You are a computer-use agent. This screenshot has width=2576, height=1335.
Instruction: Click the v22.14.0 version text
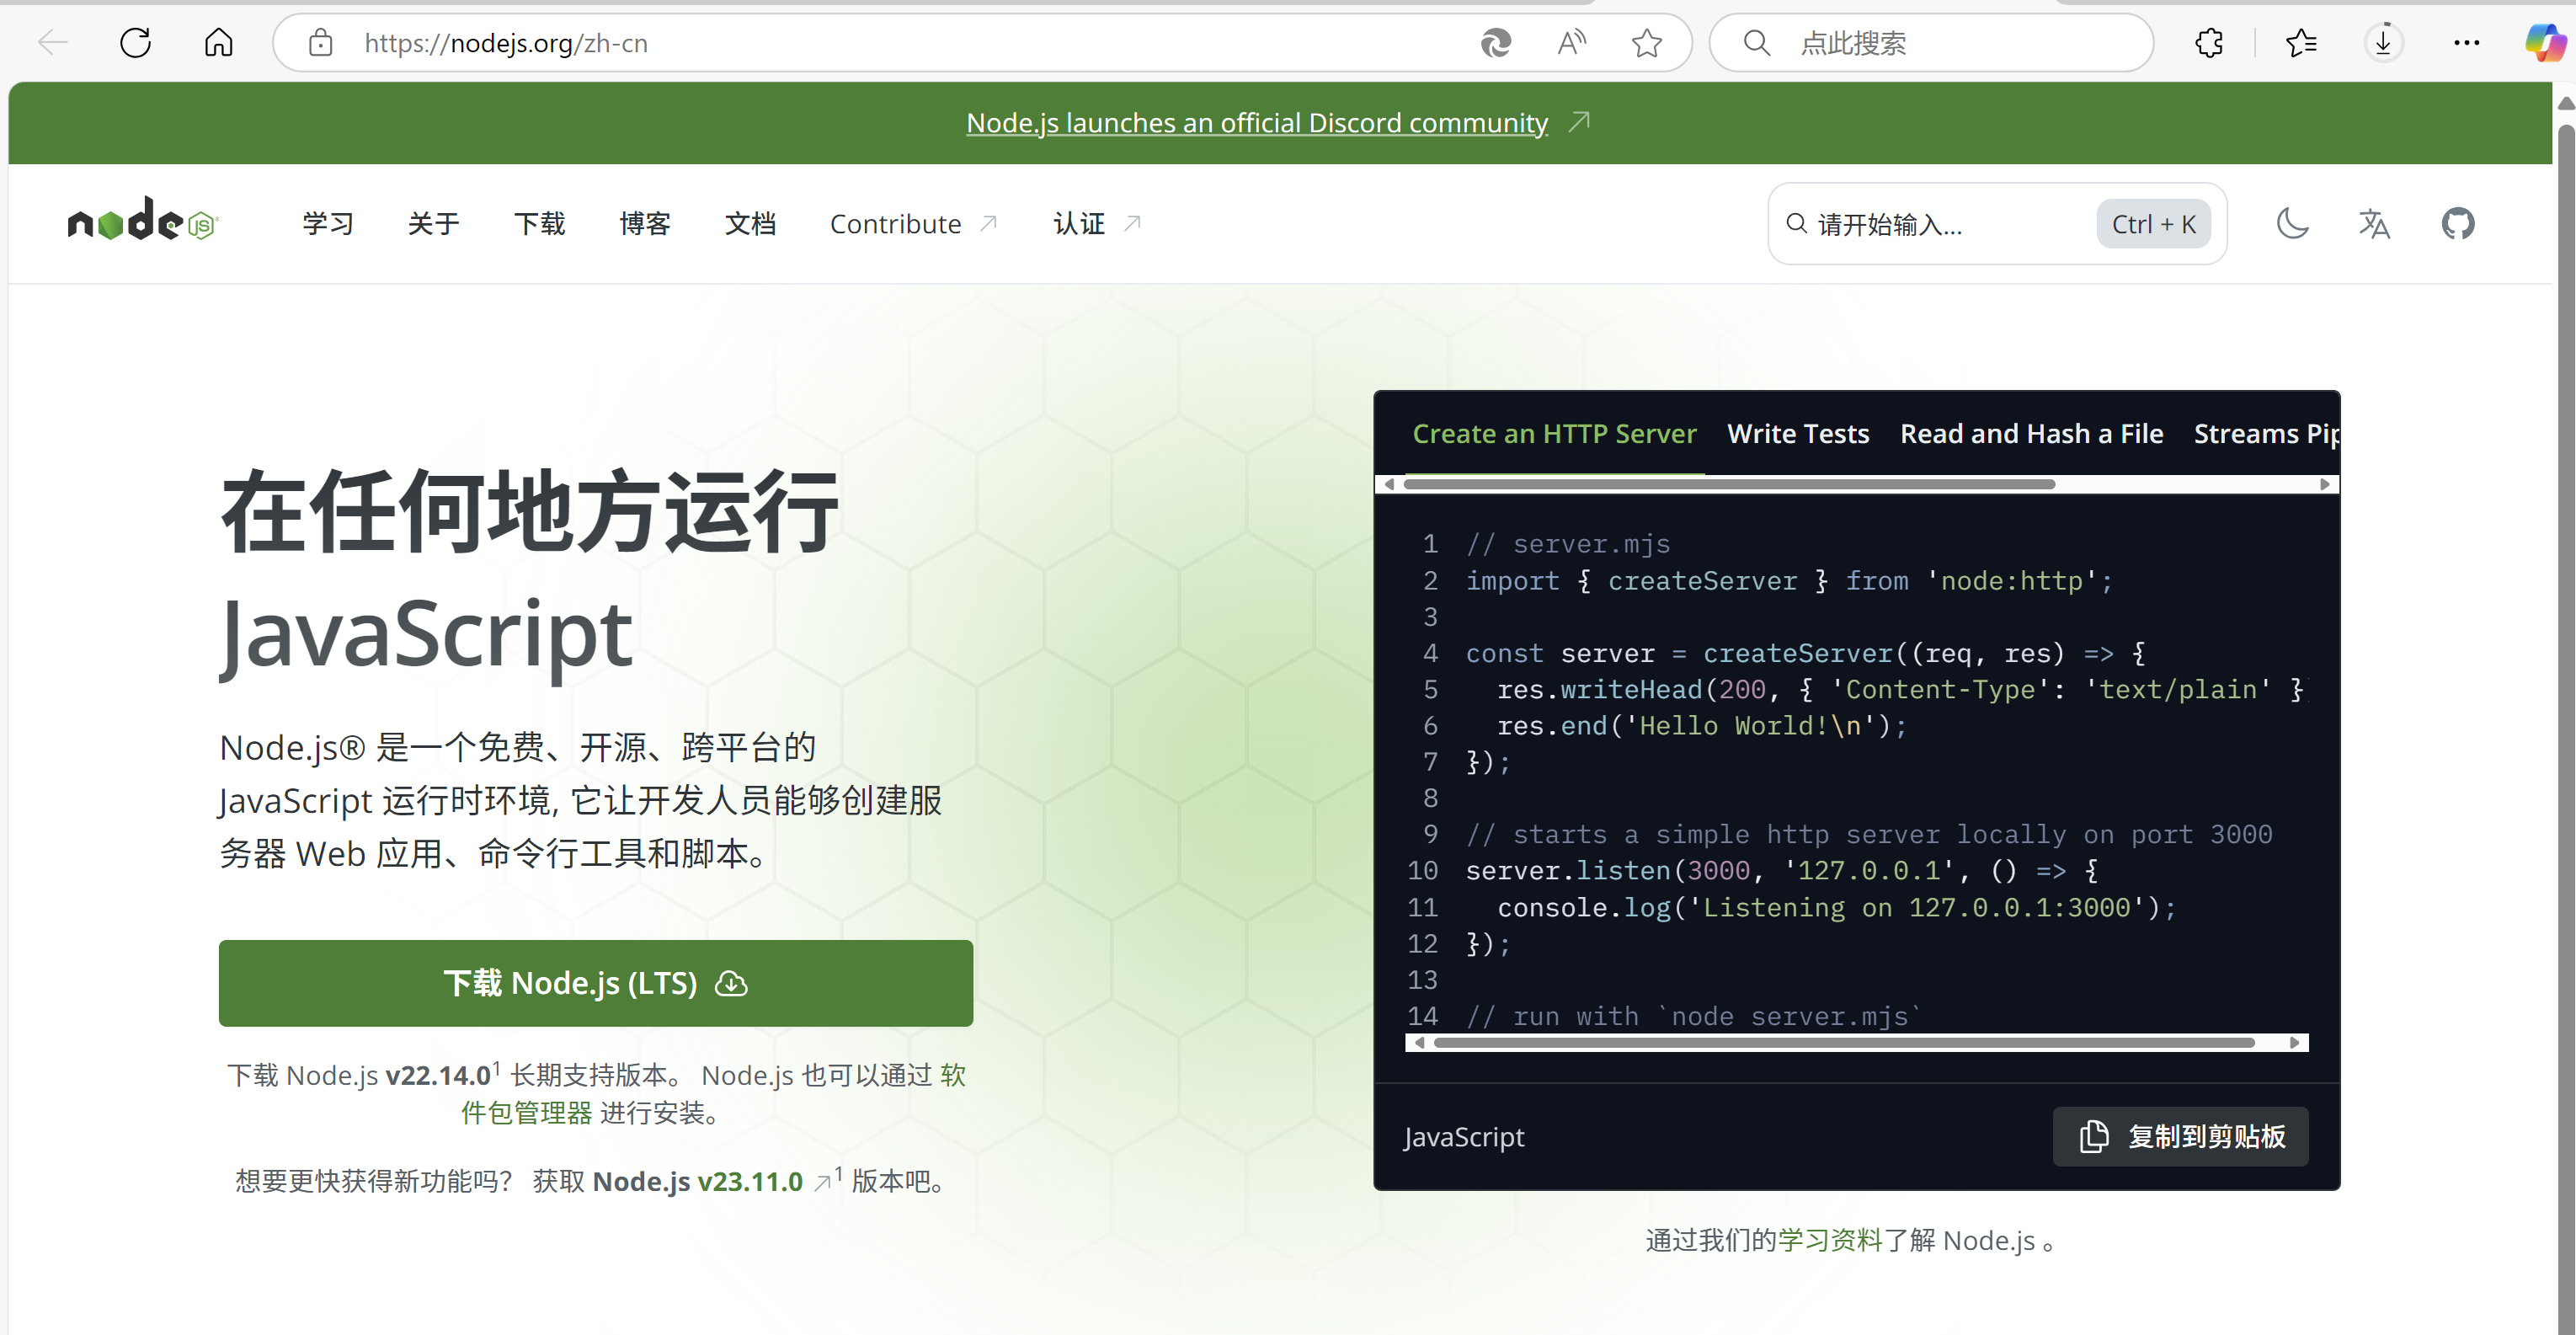(438, 1075)
